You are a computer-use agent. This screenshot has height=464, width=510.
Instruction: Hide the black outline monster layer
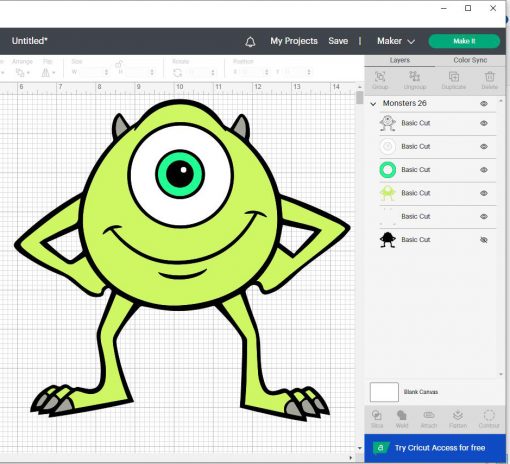pos(484,123)
